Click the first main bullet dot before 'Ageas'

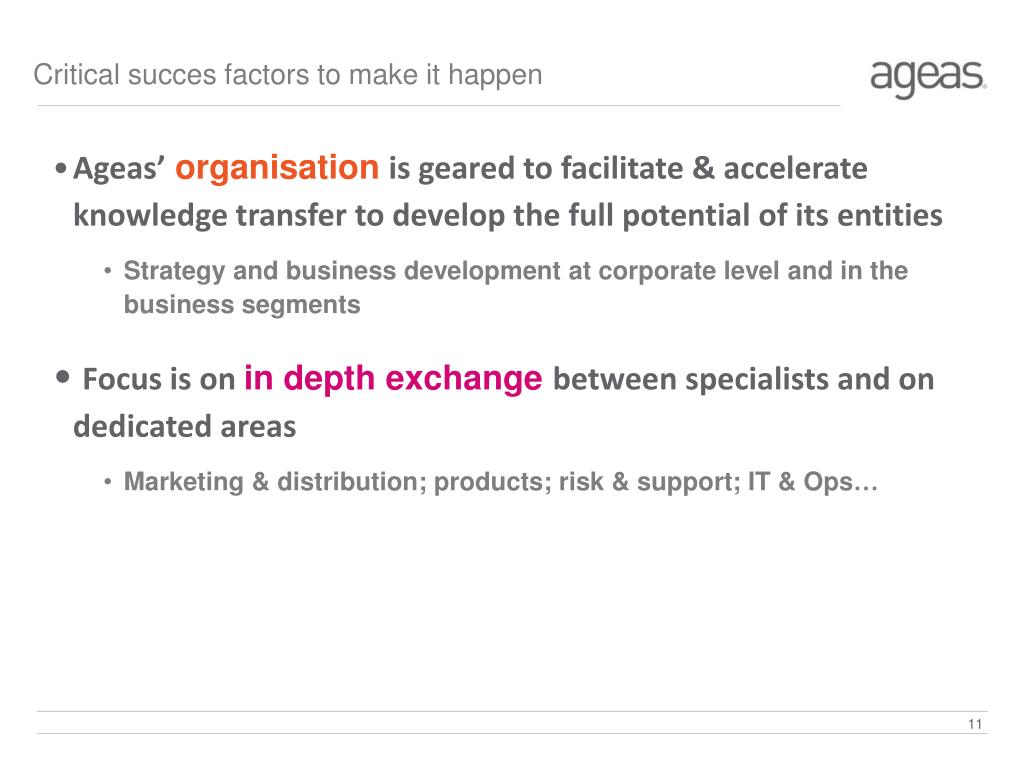61,169
